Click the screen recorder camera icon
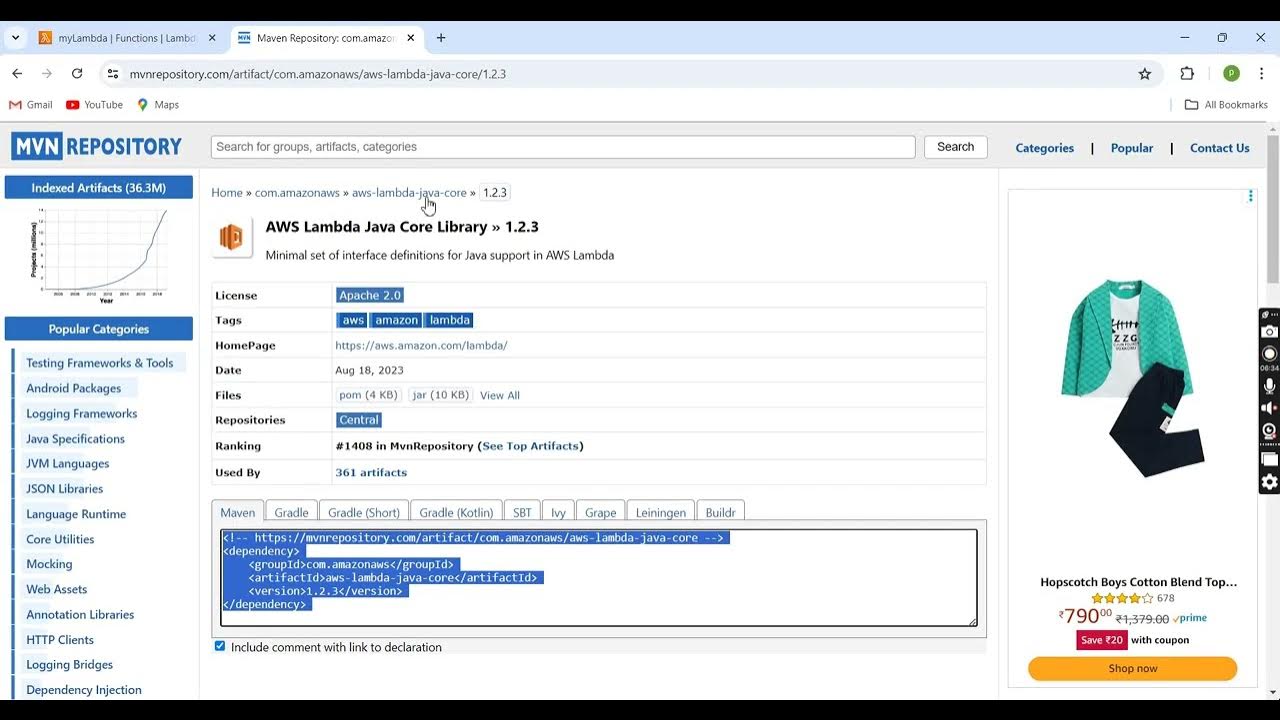Viewport: 1280px width, 720px height. (1269, 331)
